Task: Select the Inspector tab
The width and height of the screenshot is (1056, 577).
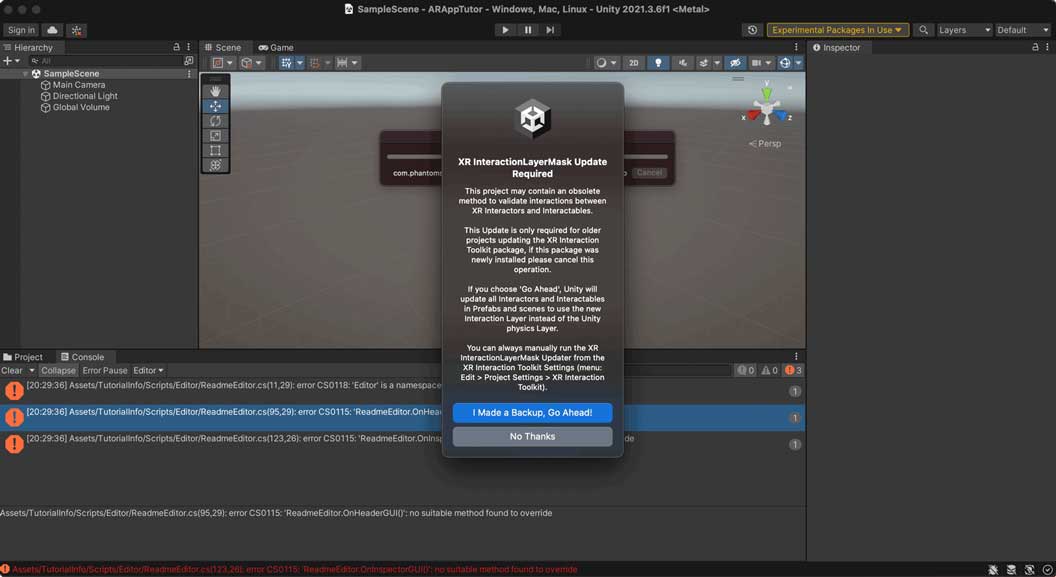Action: click(x=836, y=47)
